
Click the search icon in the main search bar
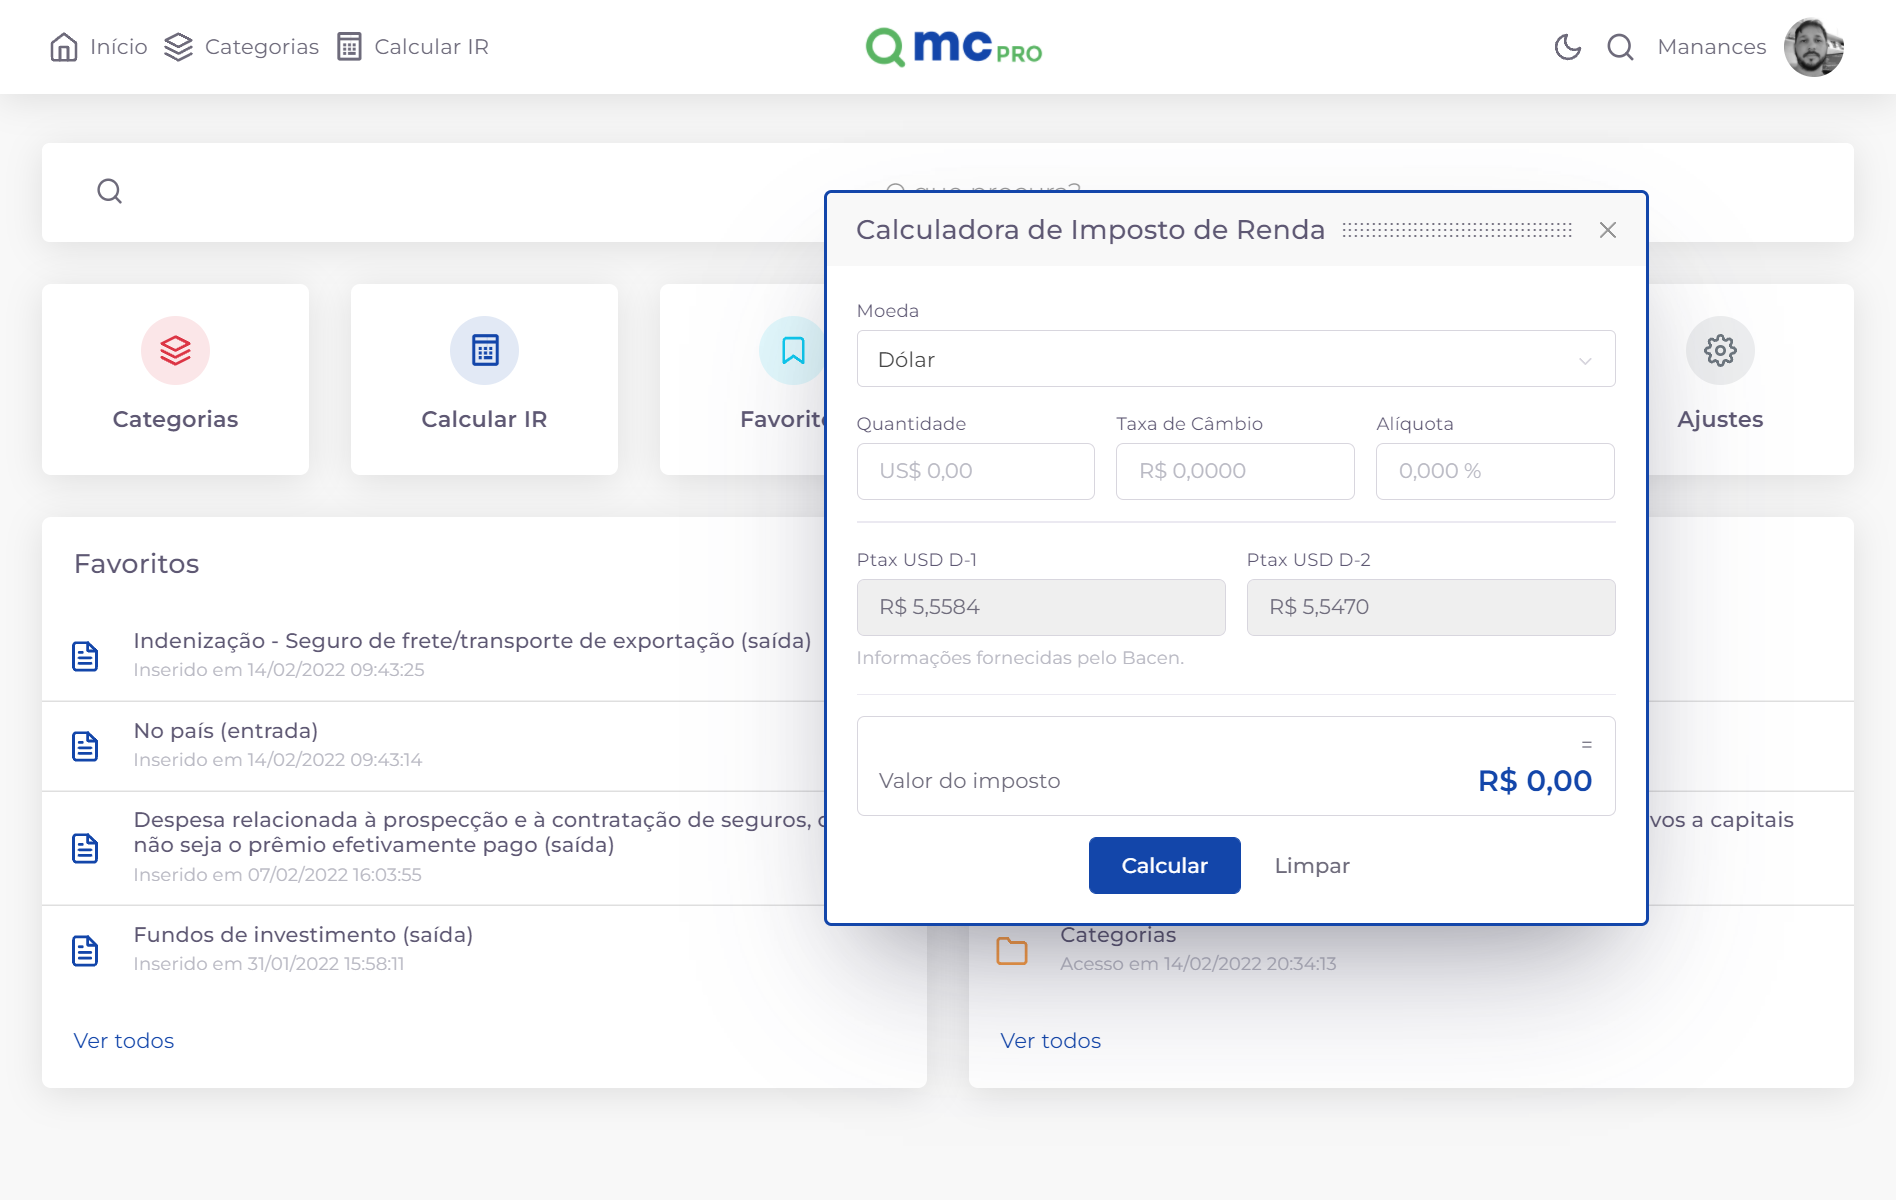click(x=110, y=191)
